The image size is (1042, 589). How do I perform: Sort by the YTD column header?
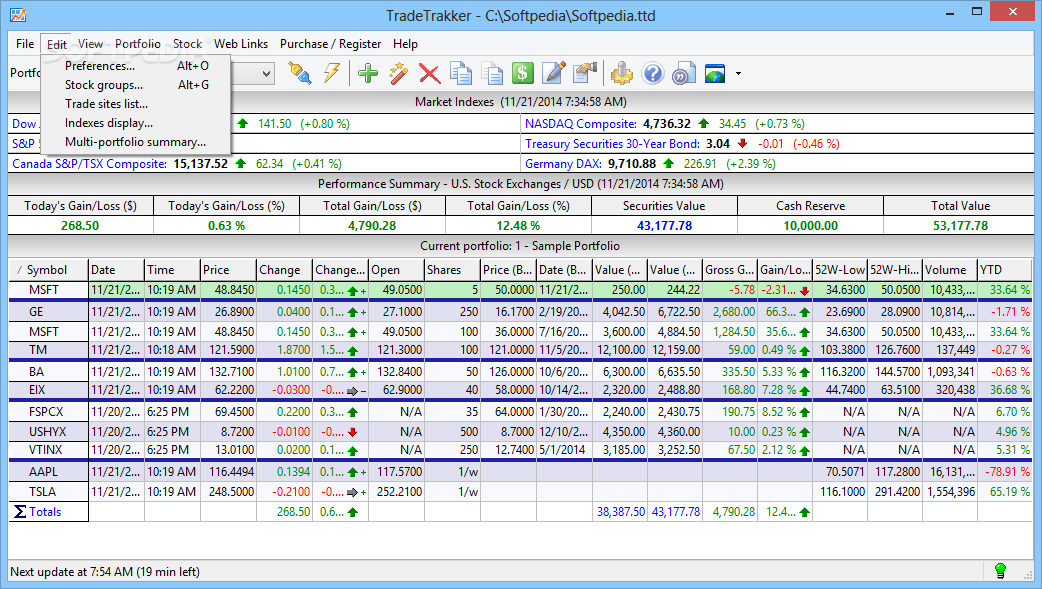1005,270
